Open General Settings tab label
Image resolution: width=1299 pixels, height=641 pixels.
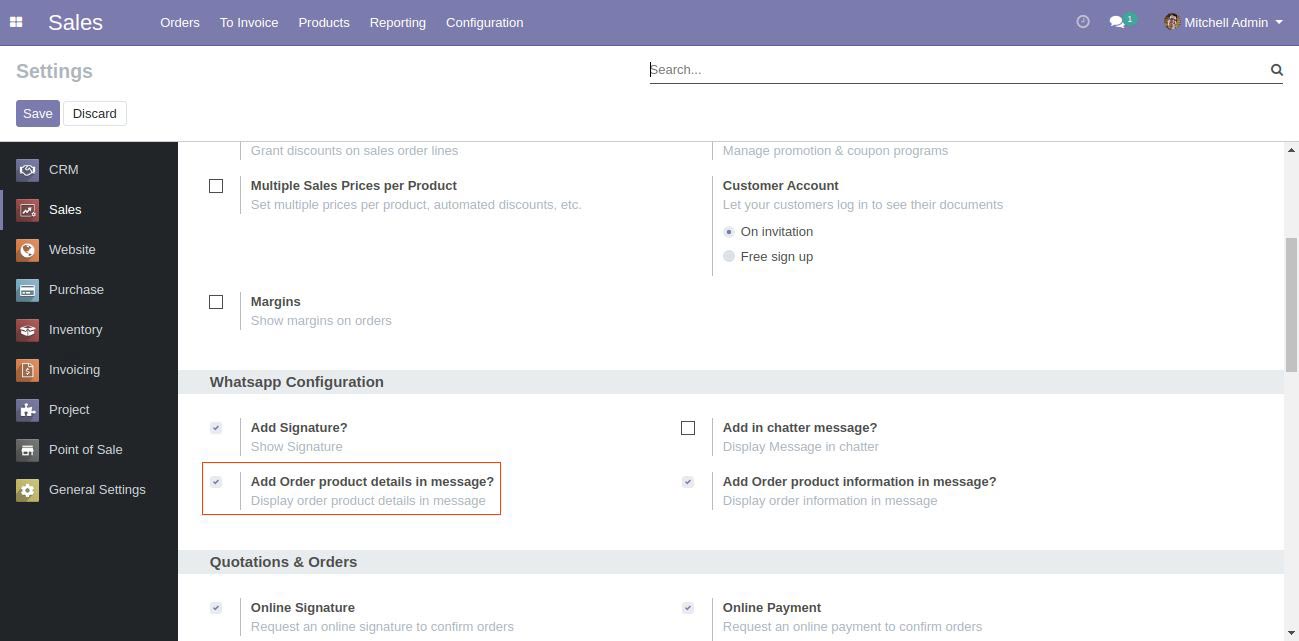(x=97, y=490)
